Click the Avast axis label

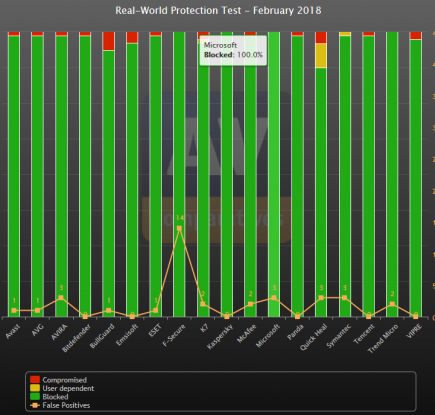pyautogui.click(x=13, y=331)
